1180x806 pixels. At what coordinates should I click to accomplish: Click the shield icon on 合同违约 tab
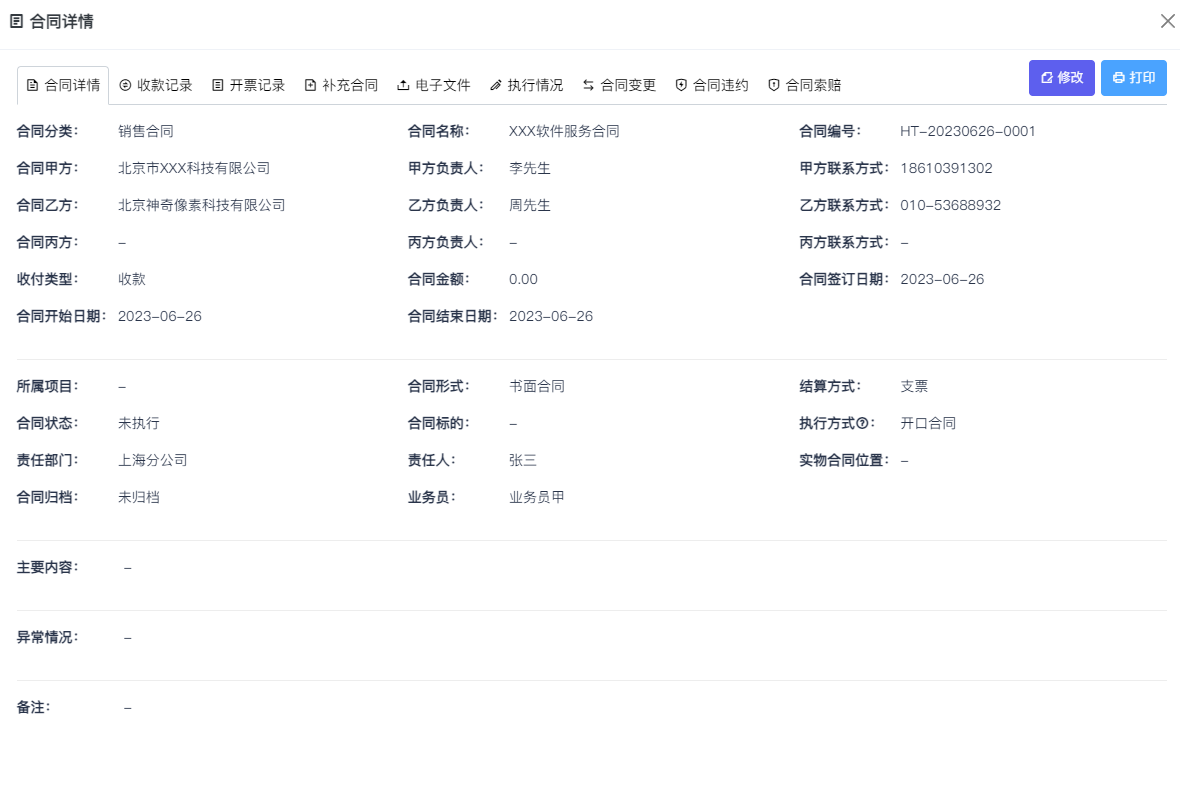point(682,85)
